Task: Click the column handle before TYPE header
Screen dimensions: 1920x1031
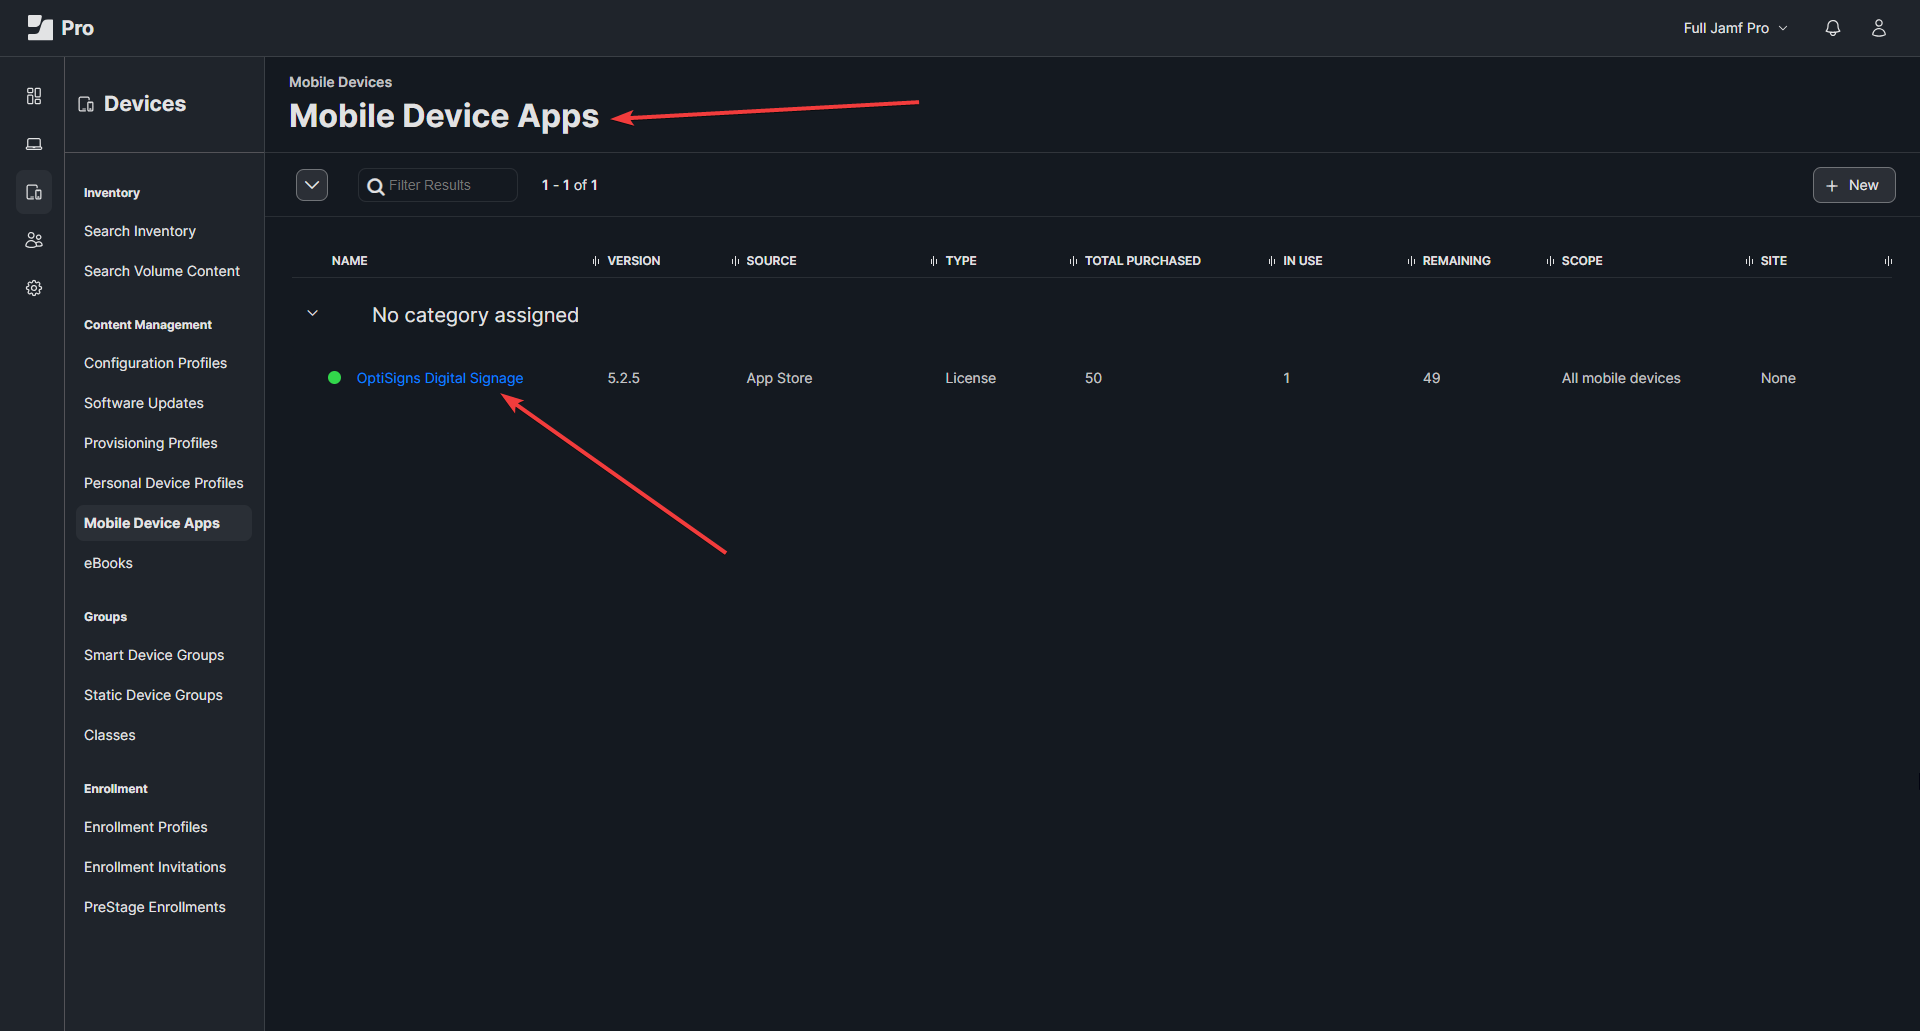Action: pos(934,261)
